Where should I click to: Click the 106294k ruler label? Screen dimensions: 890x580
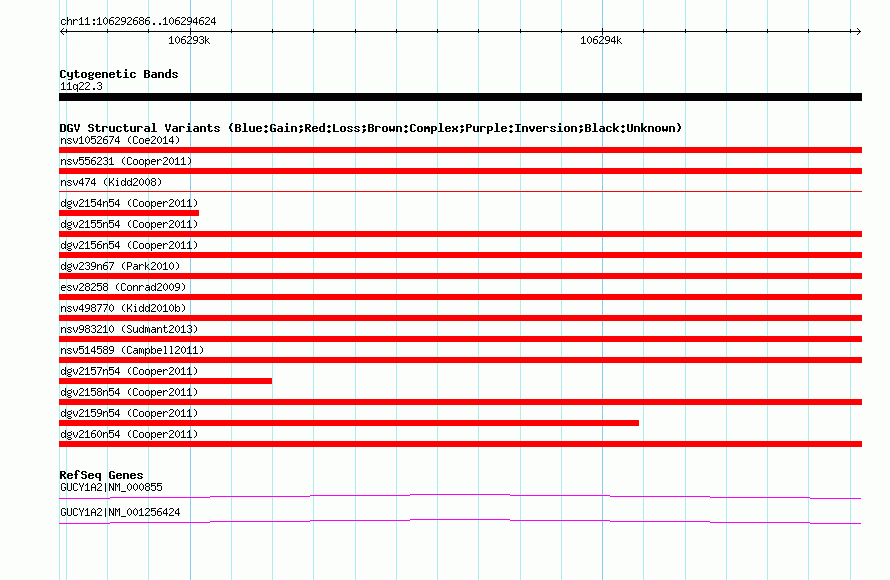[601, 40]
